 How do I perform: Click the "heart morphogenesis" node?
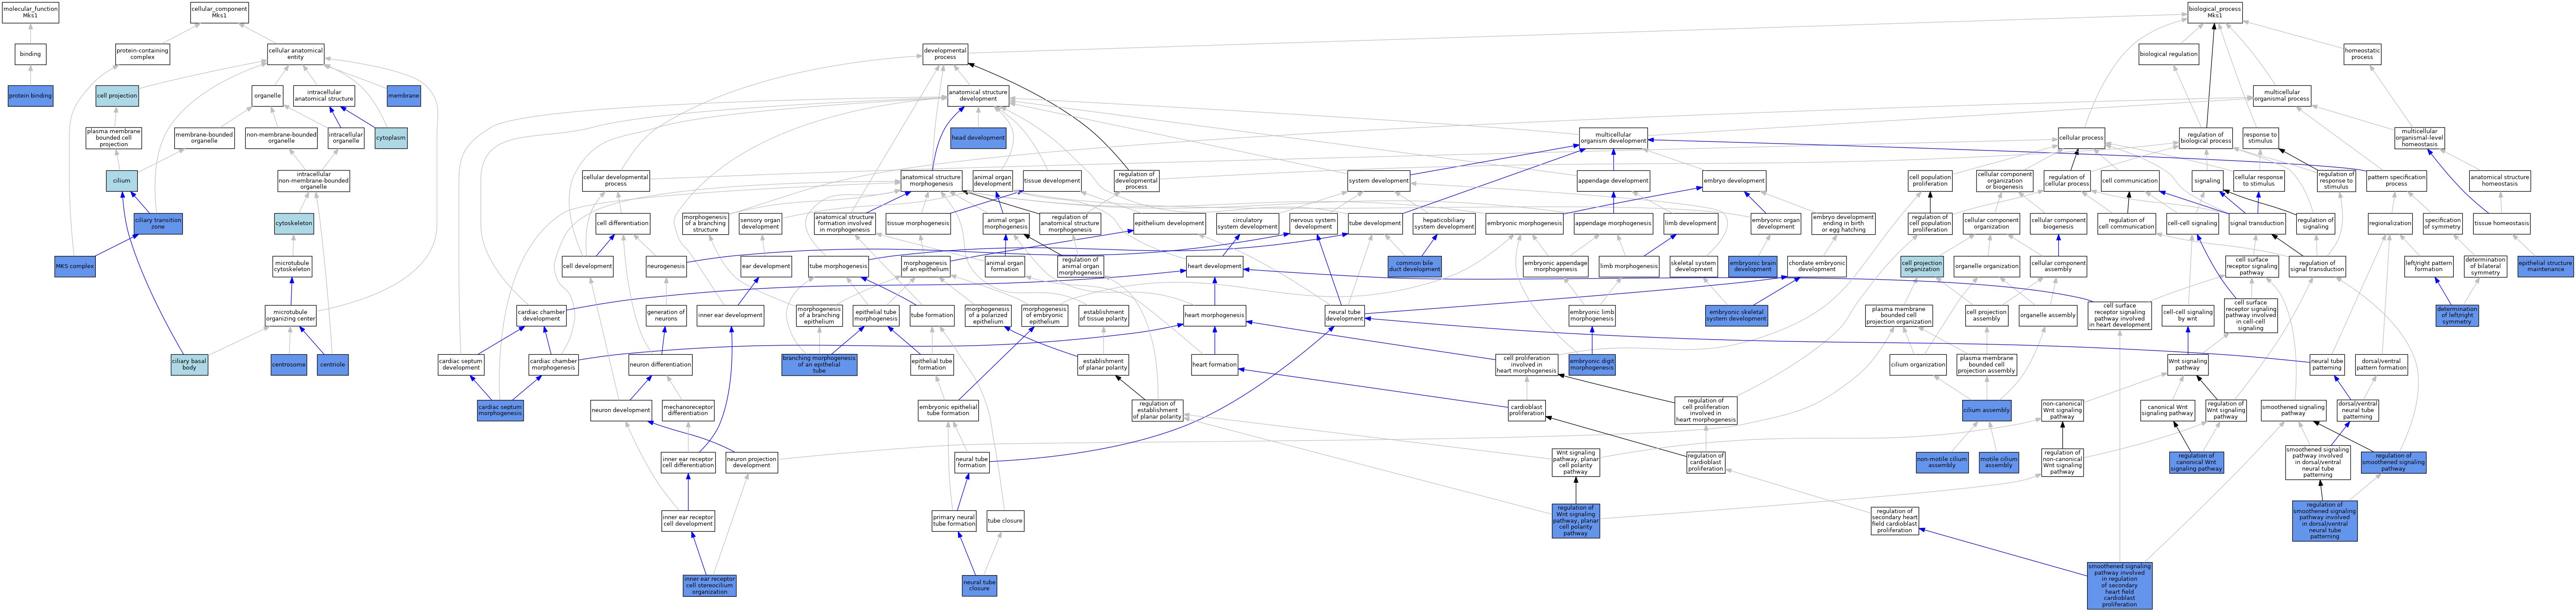1214,316
